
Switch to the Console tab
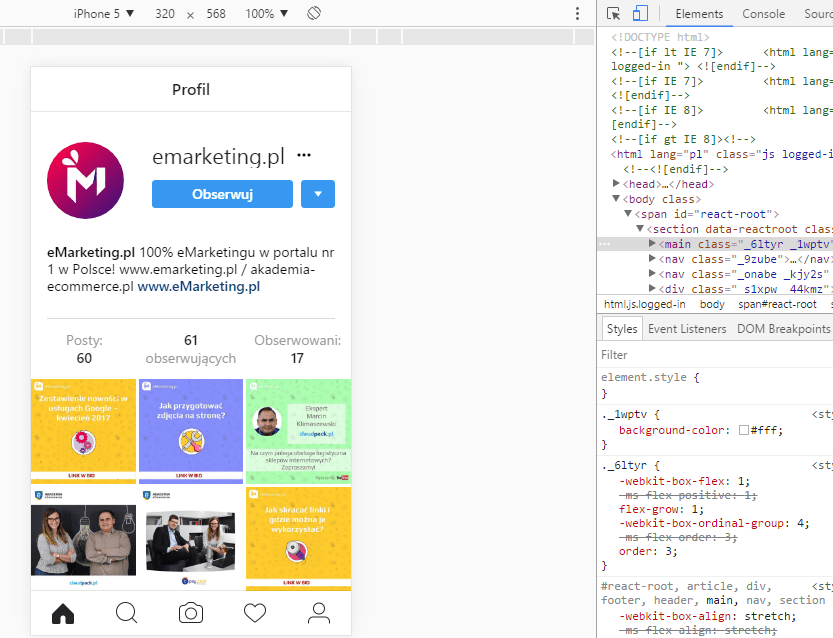(x=763, y=14)
